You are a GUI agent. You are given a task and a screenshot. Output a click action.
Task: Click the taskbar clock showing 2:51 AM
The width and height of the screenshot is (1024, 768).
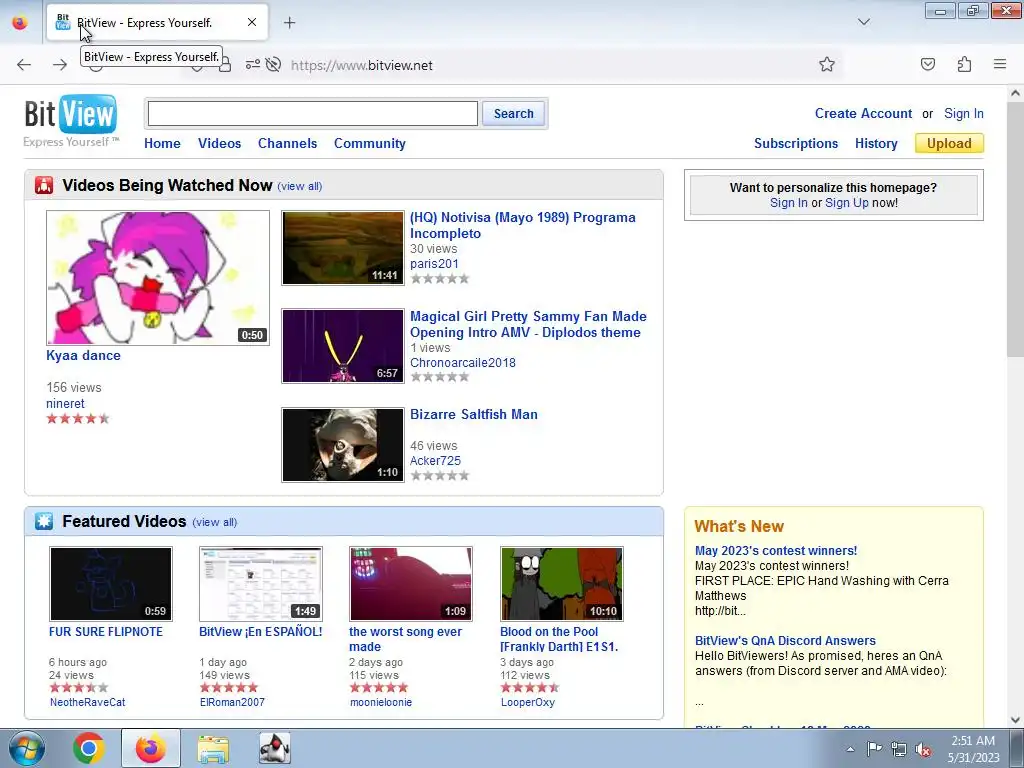click(973, 749)
